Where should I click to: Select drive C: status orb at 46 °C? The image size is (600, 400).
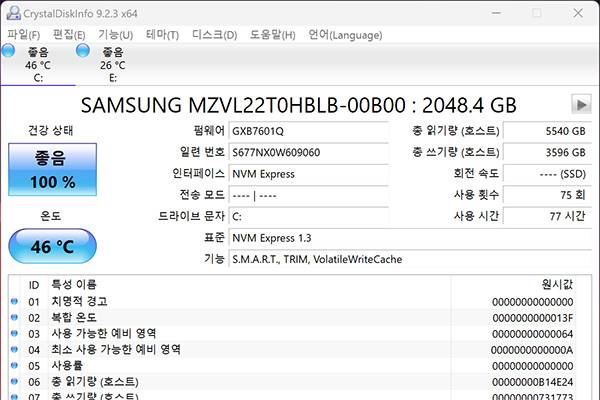[9, 52]
